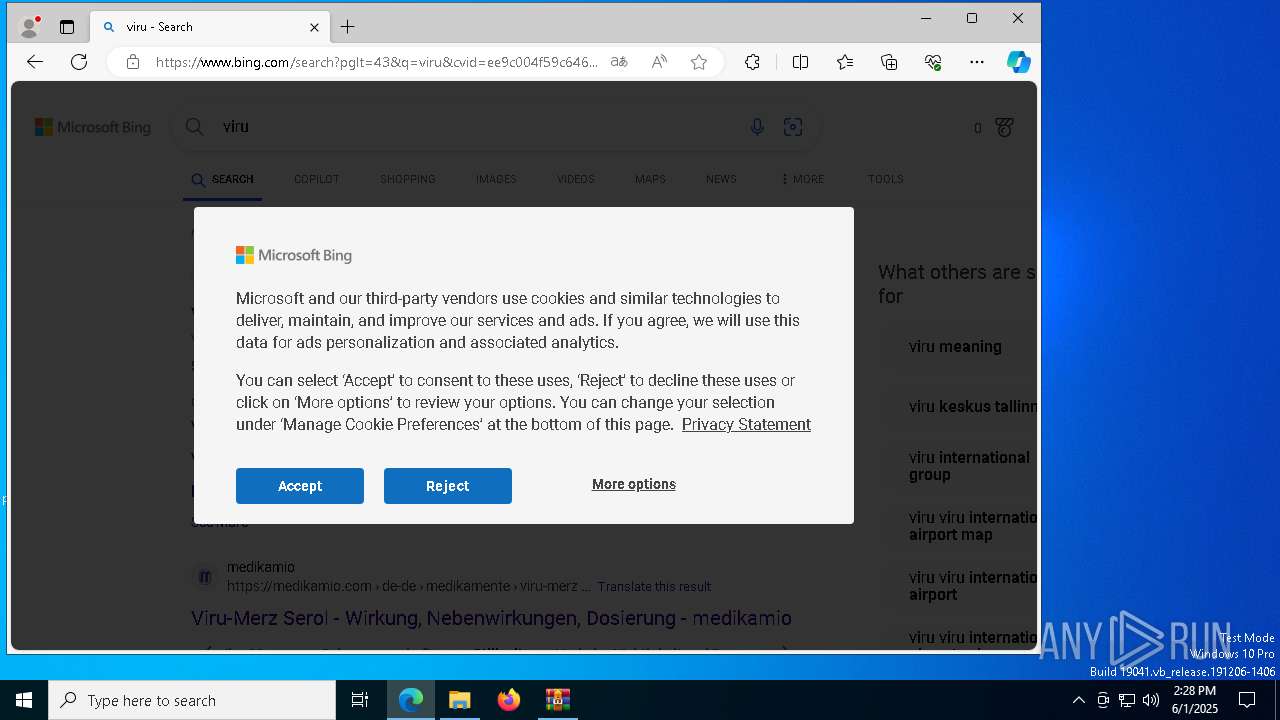Expand the MORE menu in Bing

click(802, 179)
